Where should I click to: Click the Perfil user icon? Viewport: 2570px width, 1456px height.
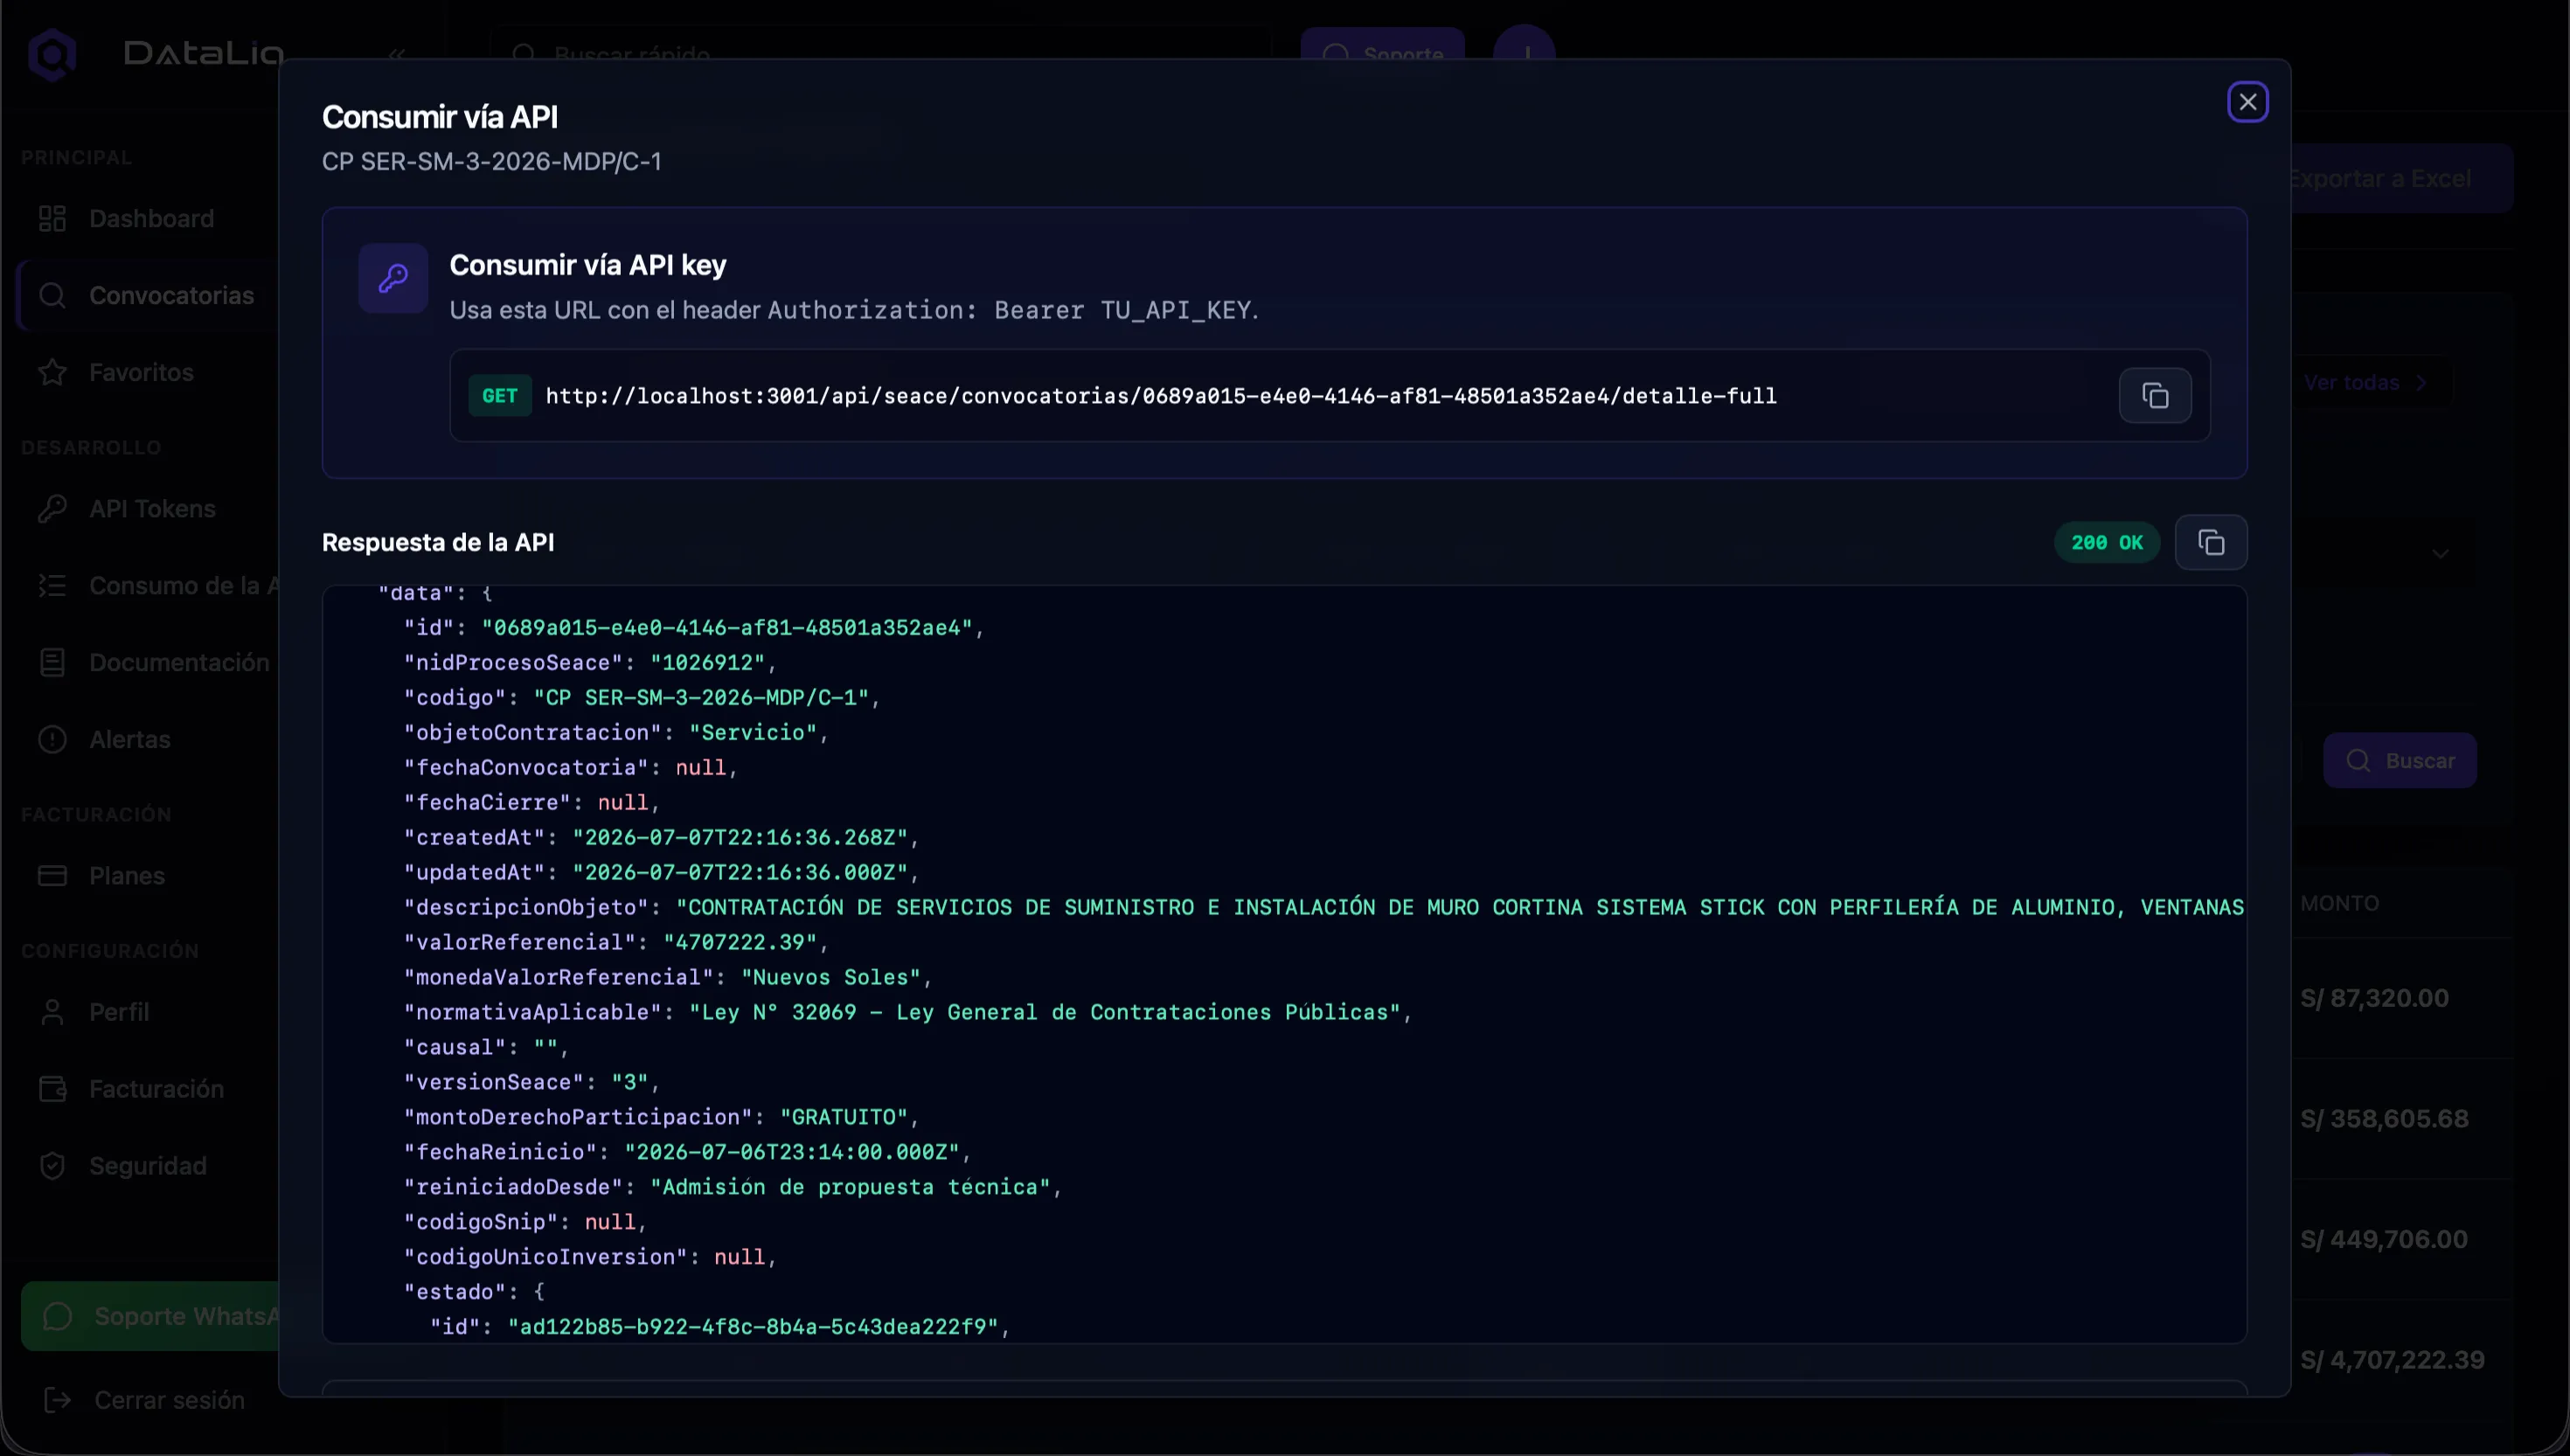(52, 1012)
